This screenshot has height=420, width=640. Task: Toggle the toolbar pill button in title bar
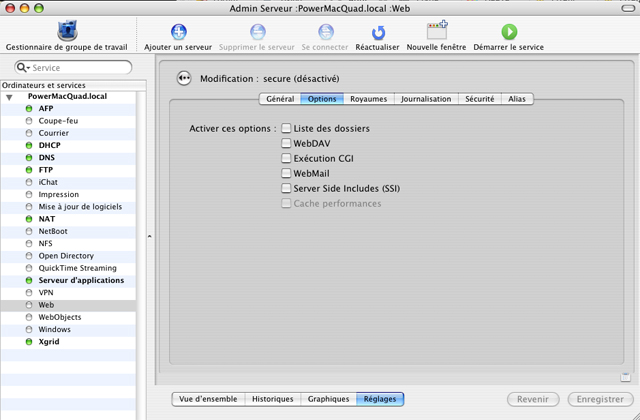coord(628,8)
